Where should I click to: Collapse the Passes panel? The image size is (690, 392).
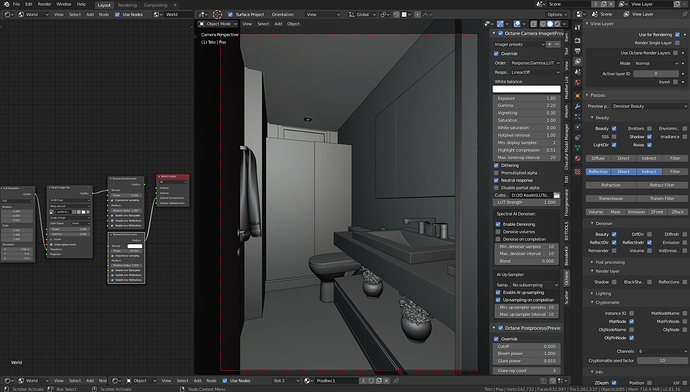click(x=598, y=95)
